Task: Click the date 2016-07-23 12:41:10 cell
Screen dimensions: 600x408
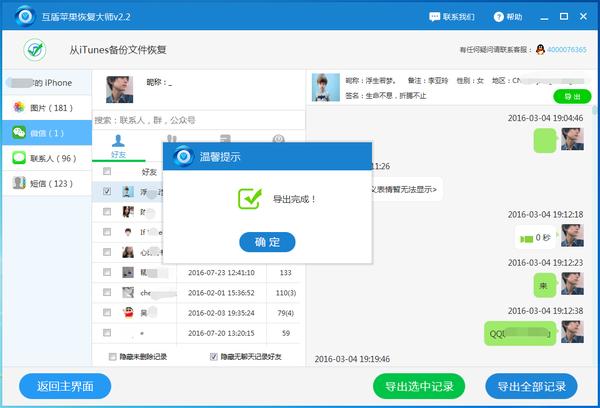Action: (221, 273)
